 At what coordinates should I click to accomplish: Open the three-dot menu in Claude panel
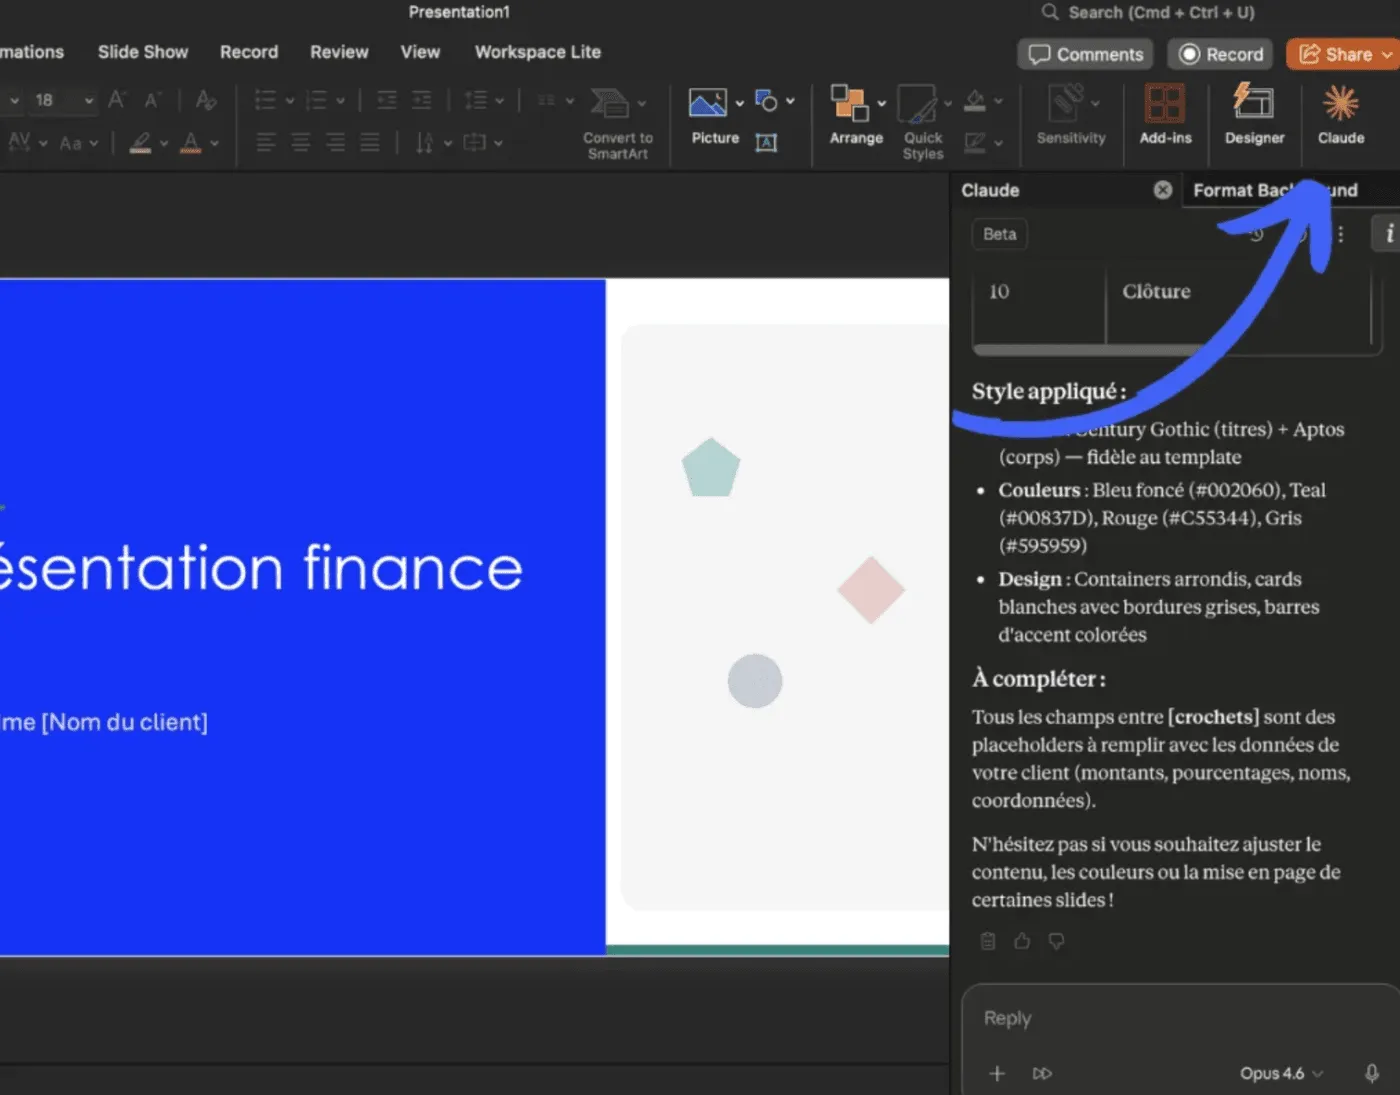tap(1341, 234)
